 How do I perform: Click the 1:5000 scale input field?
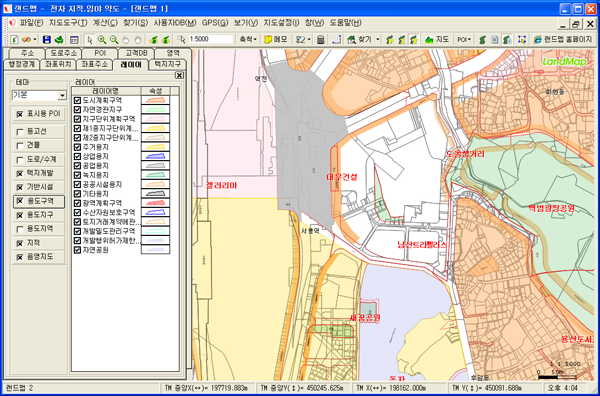(x=210, y=39)
